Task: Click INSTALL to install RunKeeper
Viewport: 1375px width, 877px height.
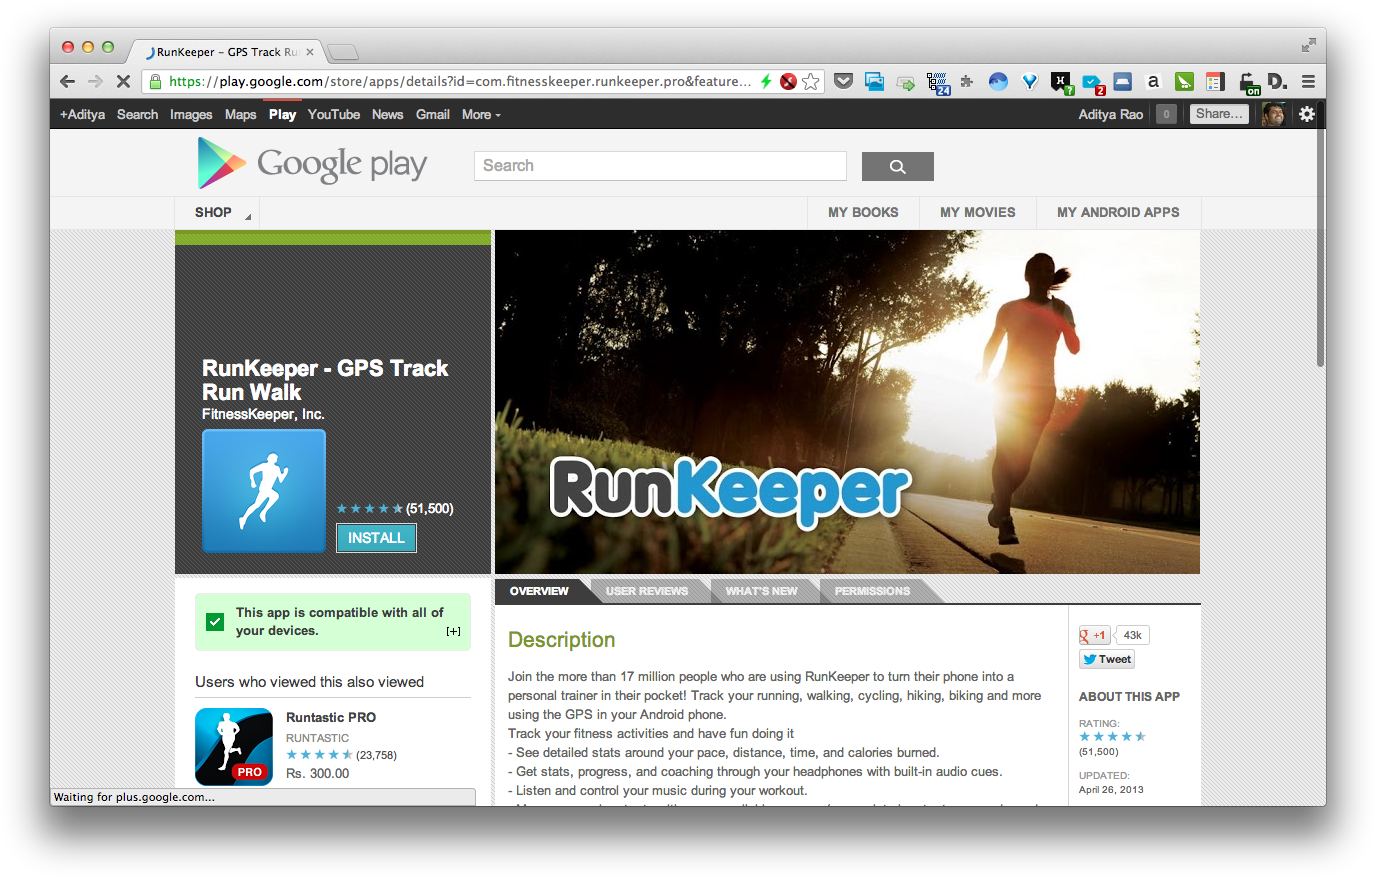Action: pos(376,538)
